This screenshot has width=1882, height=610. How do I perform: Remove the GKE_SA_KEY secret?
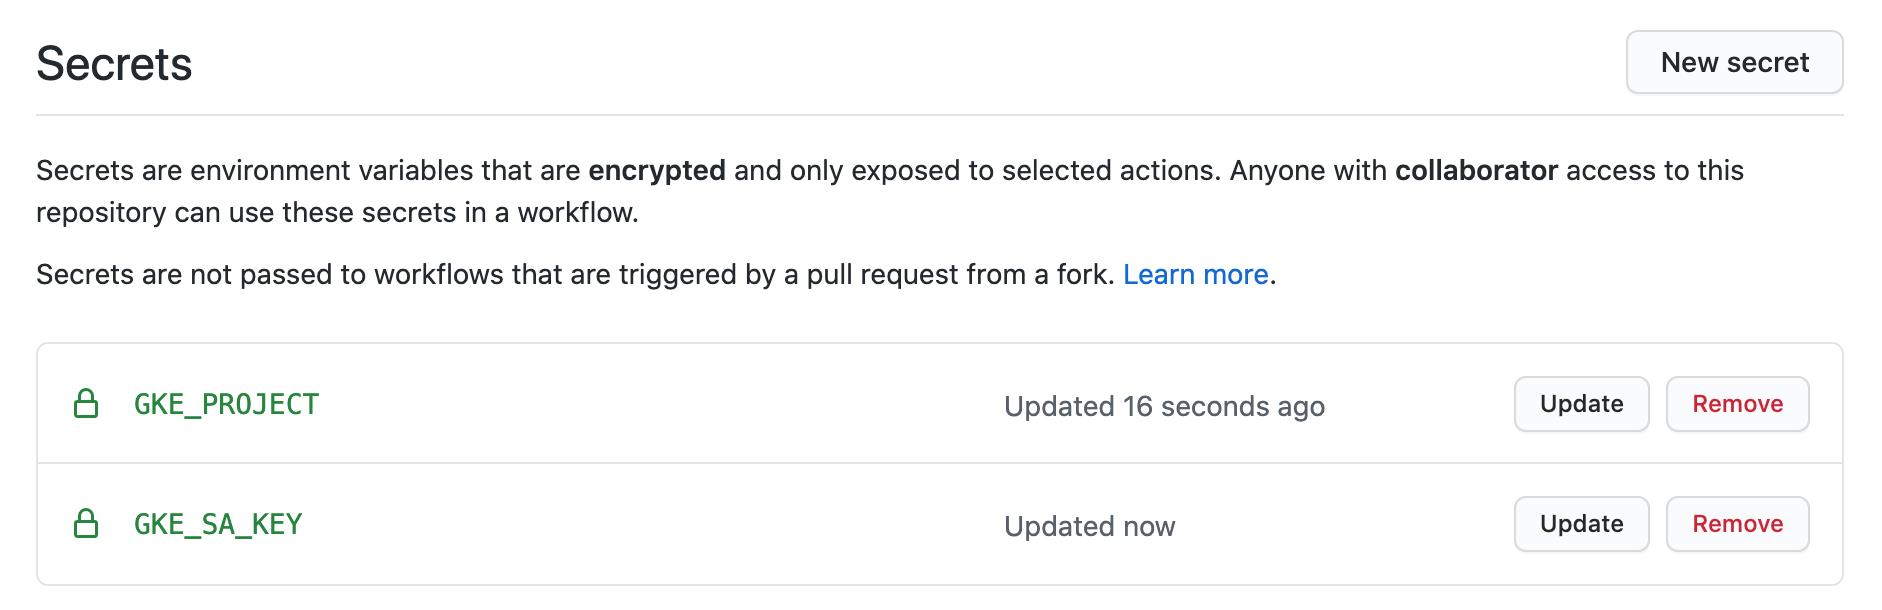pyautogui.click(x=1737, y=523)
